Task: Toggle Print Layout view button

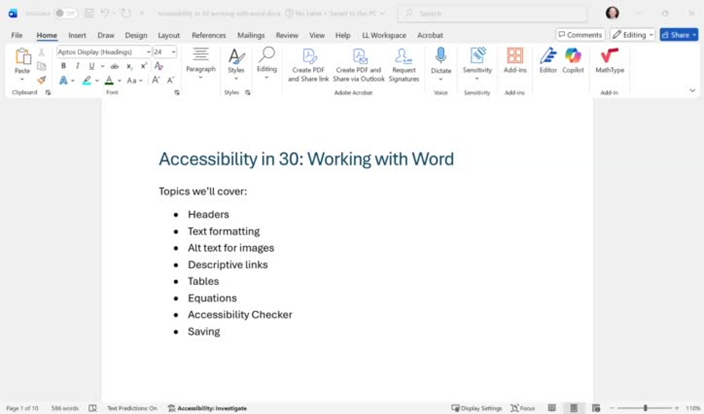Action: click(x=574, y=408)
